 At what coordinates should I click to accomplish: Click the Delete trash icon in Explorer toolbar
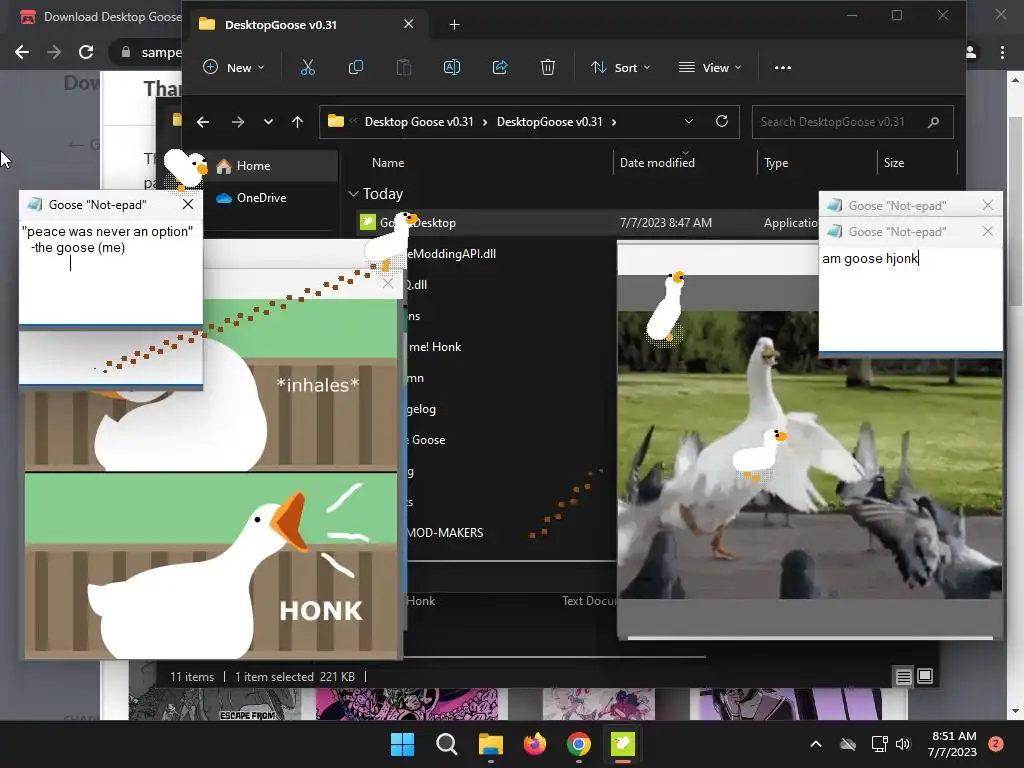(548, 67)
